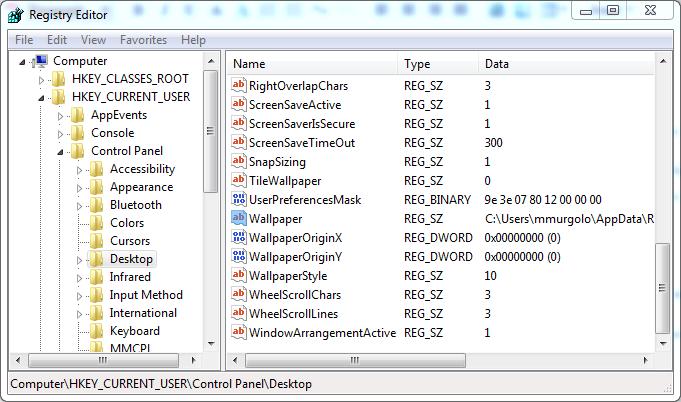
Task: Click the Desktop key folder icon
Action: 96,259
